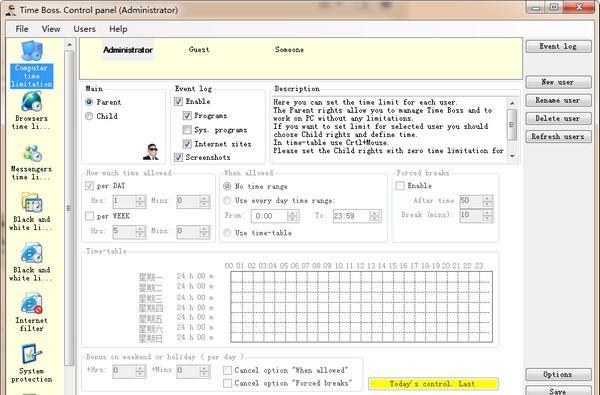The width and height of the screenshot is (600, 395).
Task: Click the Delete user button
Action: [x=558, y=118]
